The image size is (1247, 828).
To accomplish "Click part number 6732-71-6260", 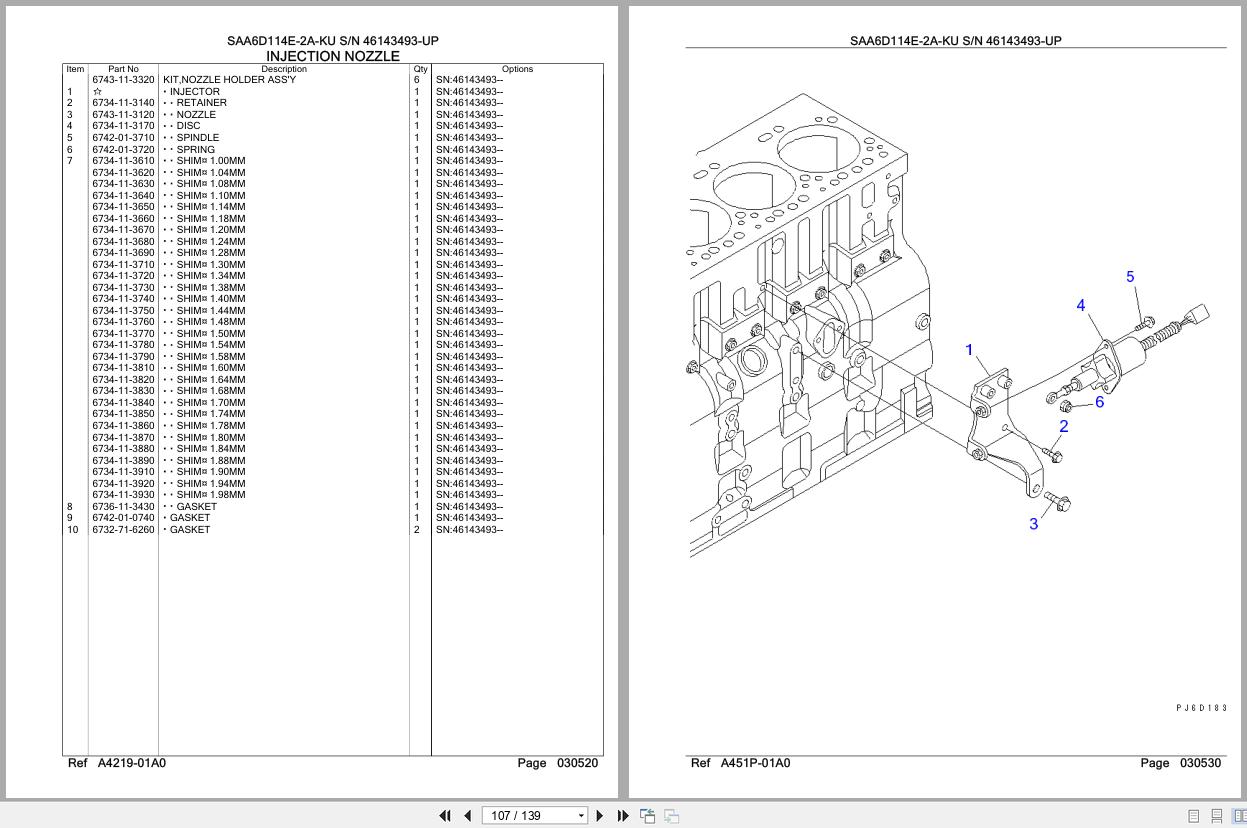I will 124,530.
